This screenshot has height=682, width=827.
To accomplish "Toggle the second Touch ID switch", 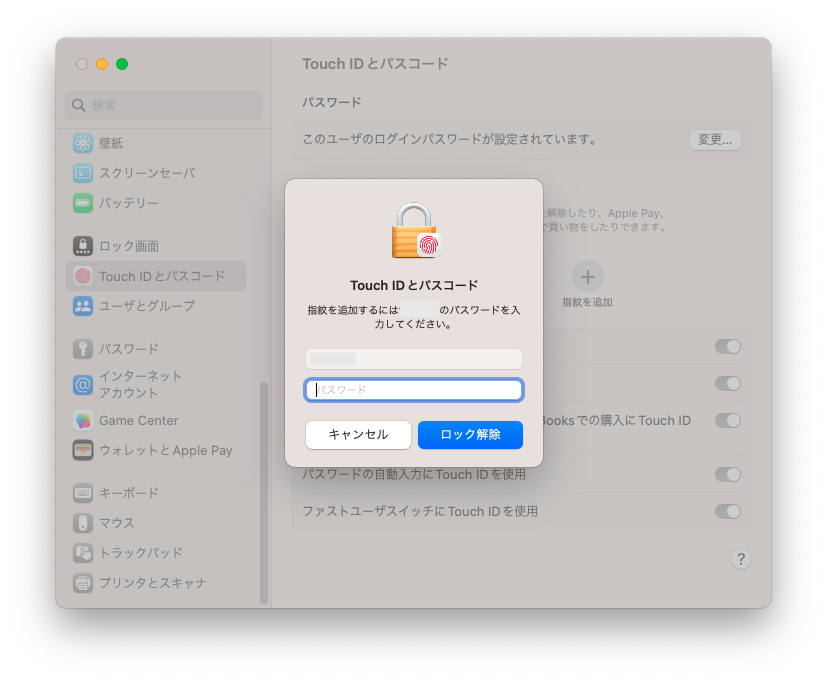I will pos(727,383).
